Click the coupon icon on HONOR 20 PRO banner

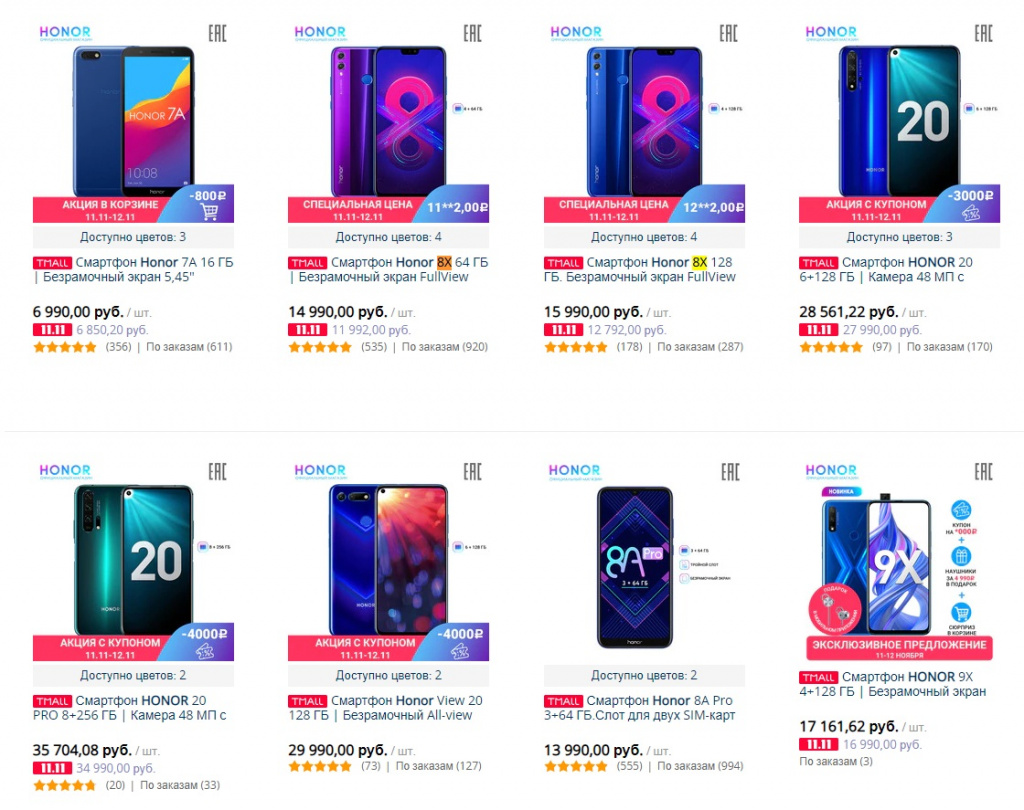[x=208, y=652]
